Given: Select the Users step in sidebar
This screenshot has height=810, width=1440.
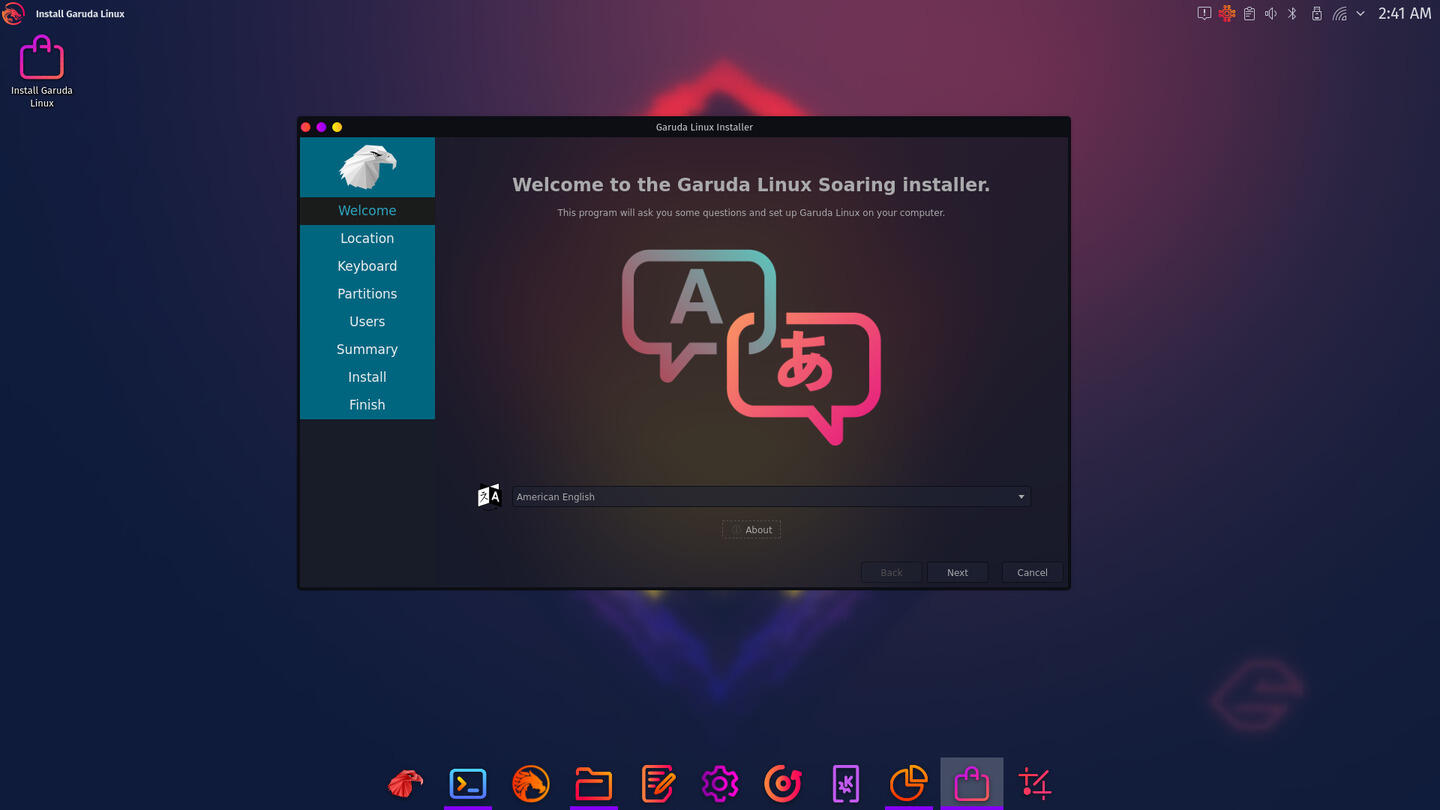Looking at the screenshot, I should (367, 322).
